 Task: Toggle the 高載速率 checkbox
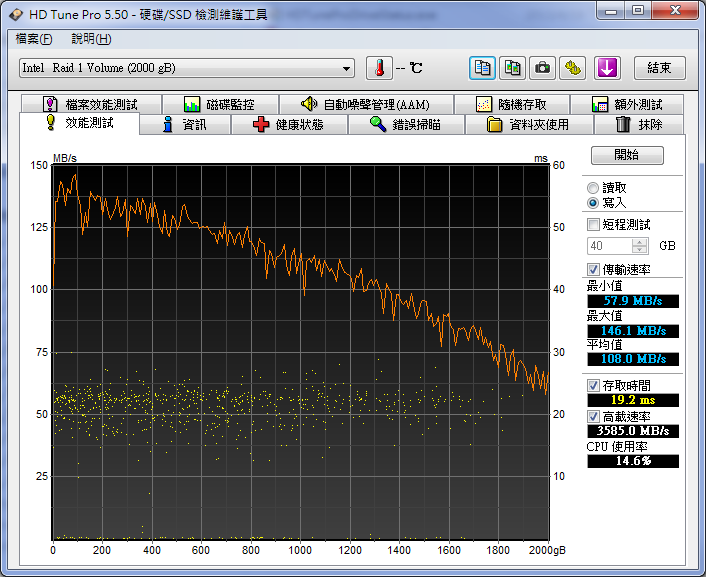[593, 416]
